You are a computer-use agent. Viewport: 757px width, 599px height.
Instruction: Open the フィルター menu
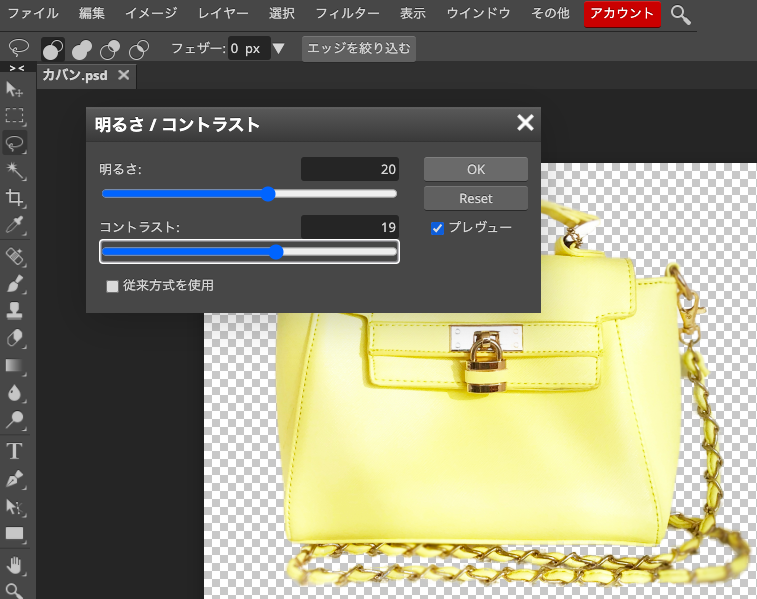point(348,14)
